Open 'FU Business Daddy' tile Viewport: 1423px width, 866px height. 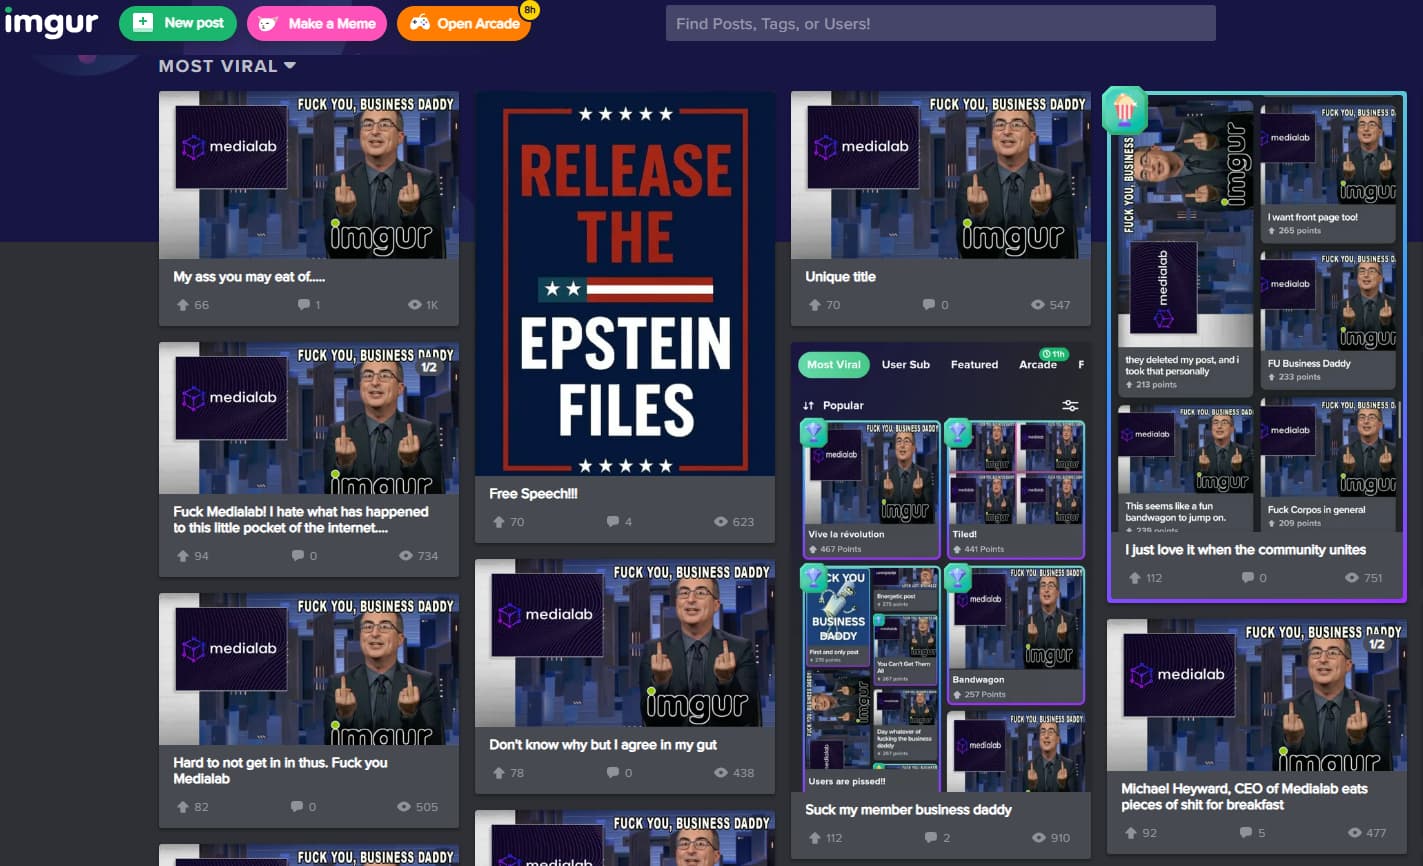click(1328, 319)
